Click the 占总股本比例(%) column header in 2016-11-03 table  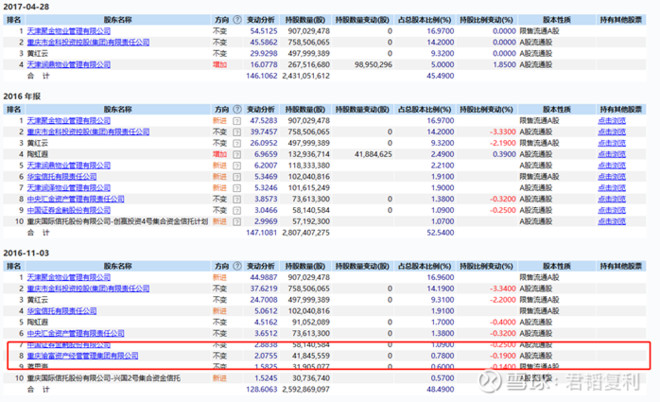point(424,266)
